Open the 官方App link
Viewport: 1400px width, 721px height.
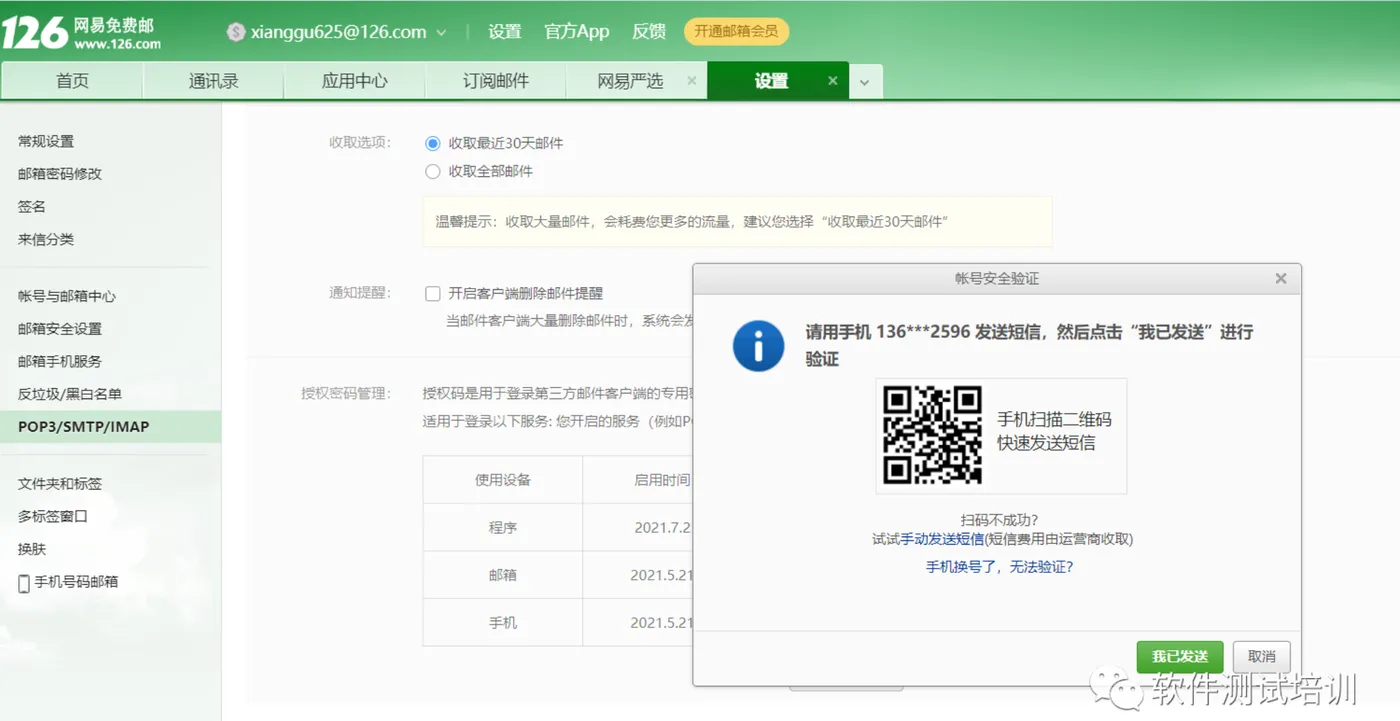click(x=577, y=32)
